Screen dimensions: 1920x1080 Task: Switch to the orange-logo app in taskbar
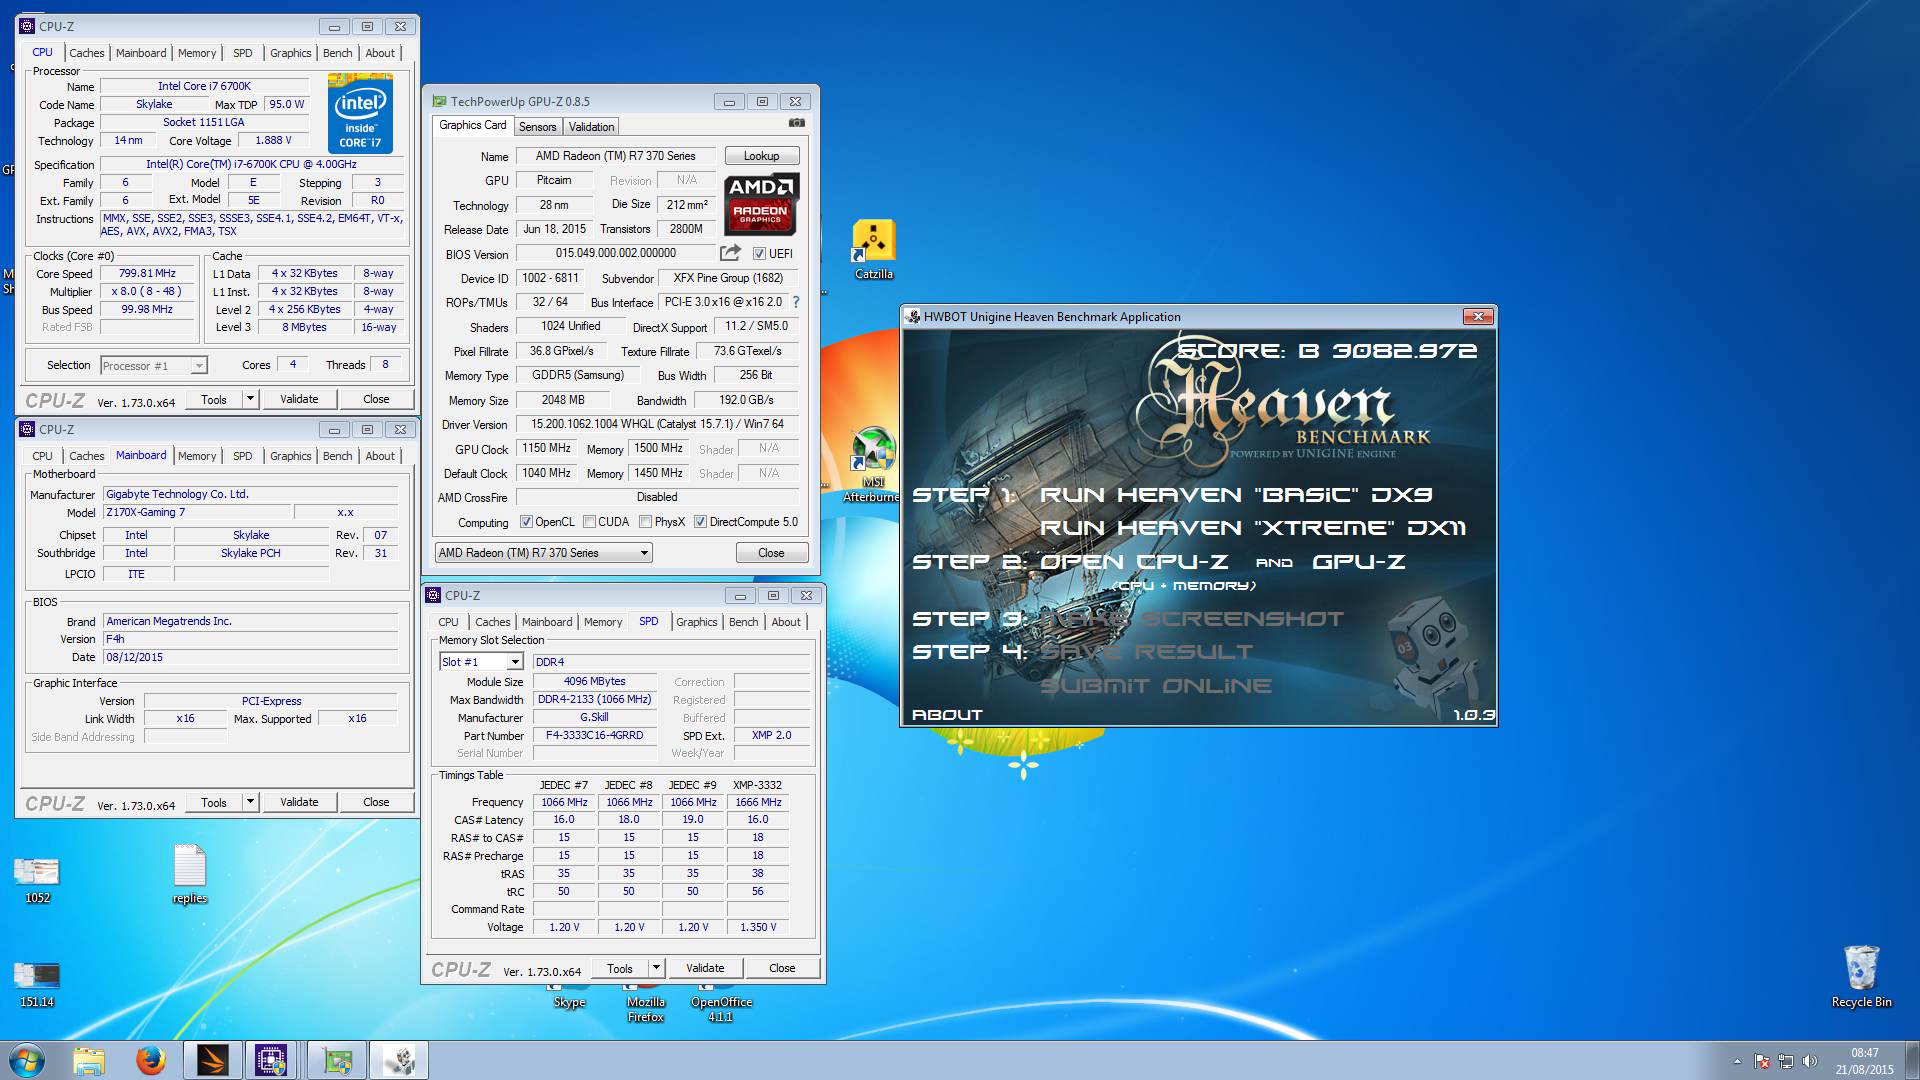[213, 1060]
